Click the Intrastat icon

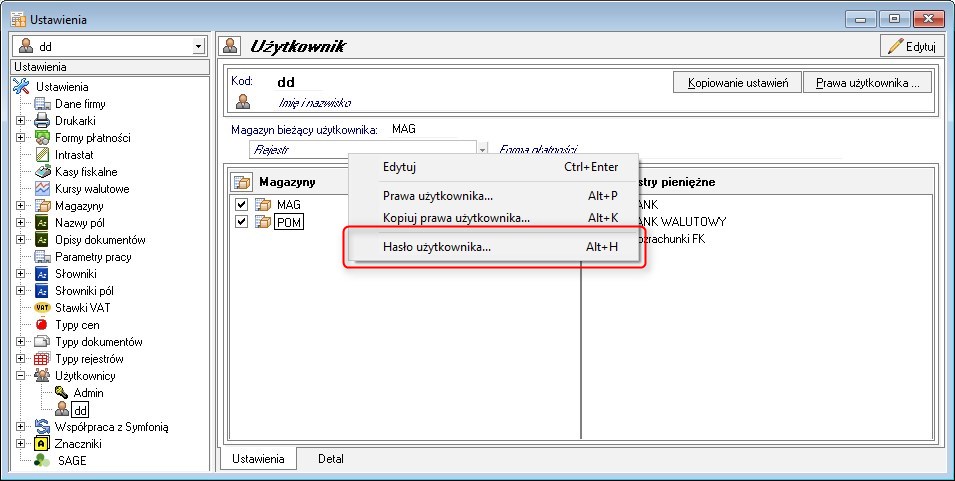click(x=42, y=155)
